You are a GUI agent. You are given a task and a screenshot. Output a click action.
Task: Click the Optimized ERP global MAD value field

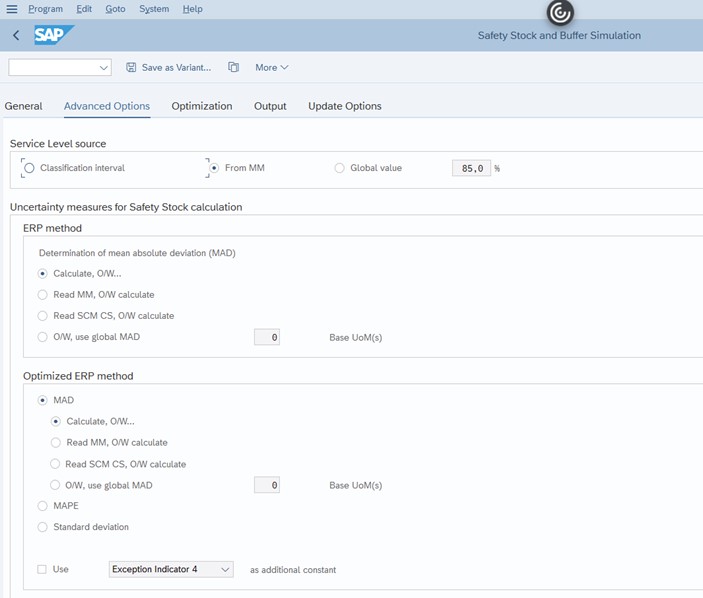(x=267, y=485)
